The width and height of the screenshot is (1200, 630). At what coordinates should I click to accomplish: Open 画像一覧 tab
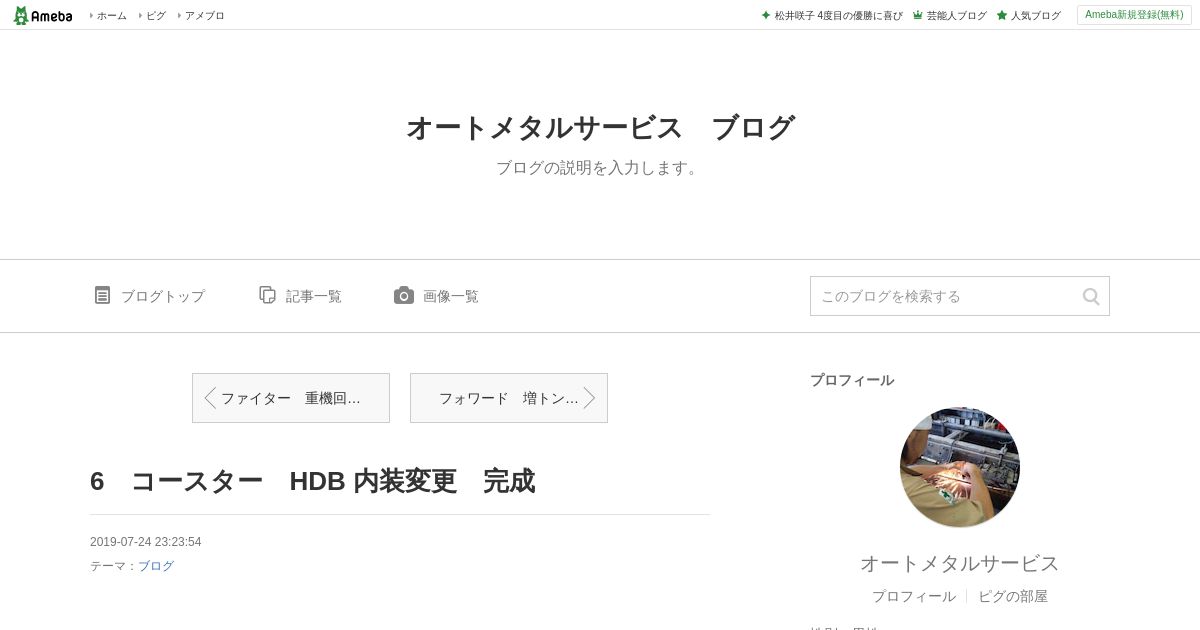pyautogui.click(x=450, y=296)
